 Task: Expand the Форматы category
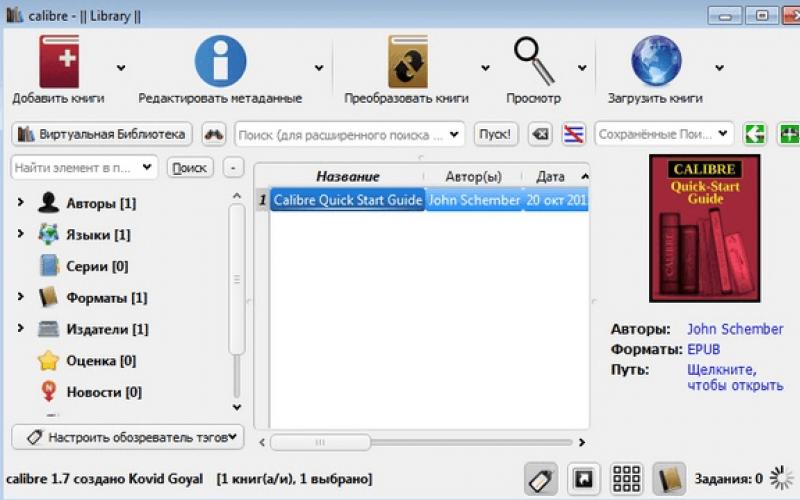[20, 298]
